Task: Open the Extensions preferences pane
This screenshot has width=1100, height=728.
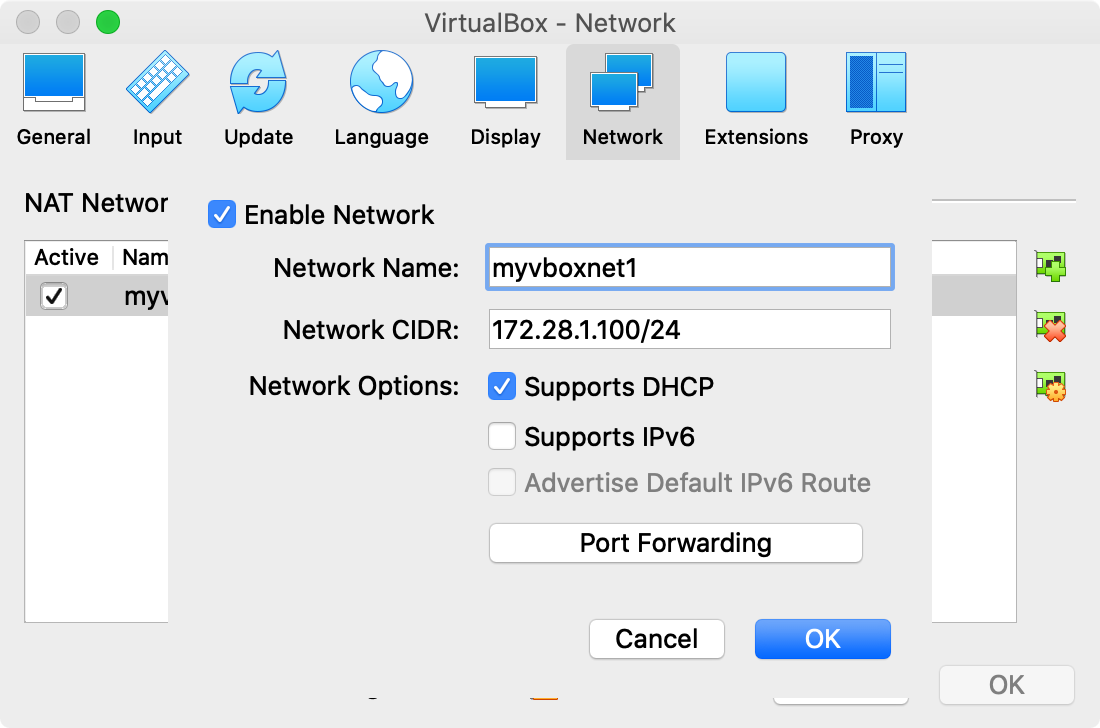Action: (x=756, y=100)
